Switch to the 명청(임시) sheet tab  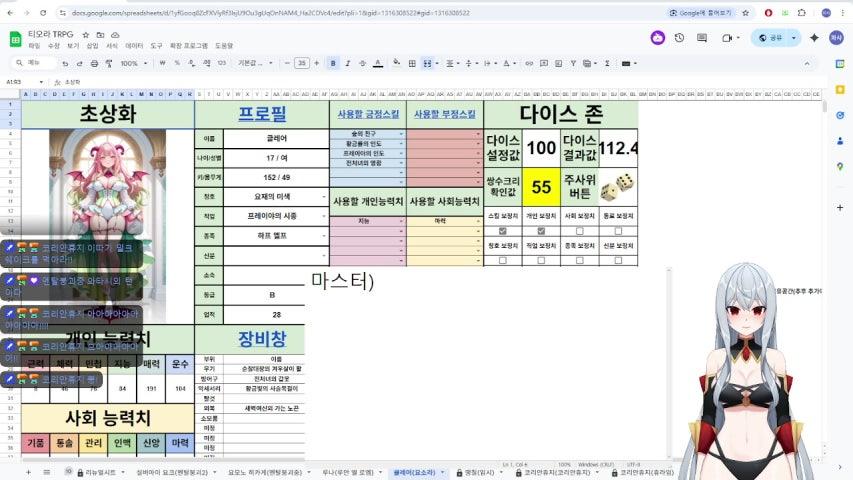479,472
